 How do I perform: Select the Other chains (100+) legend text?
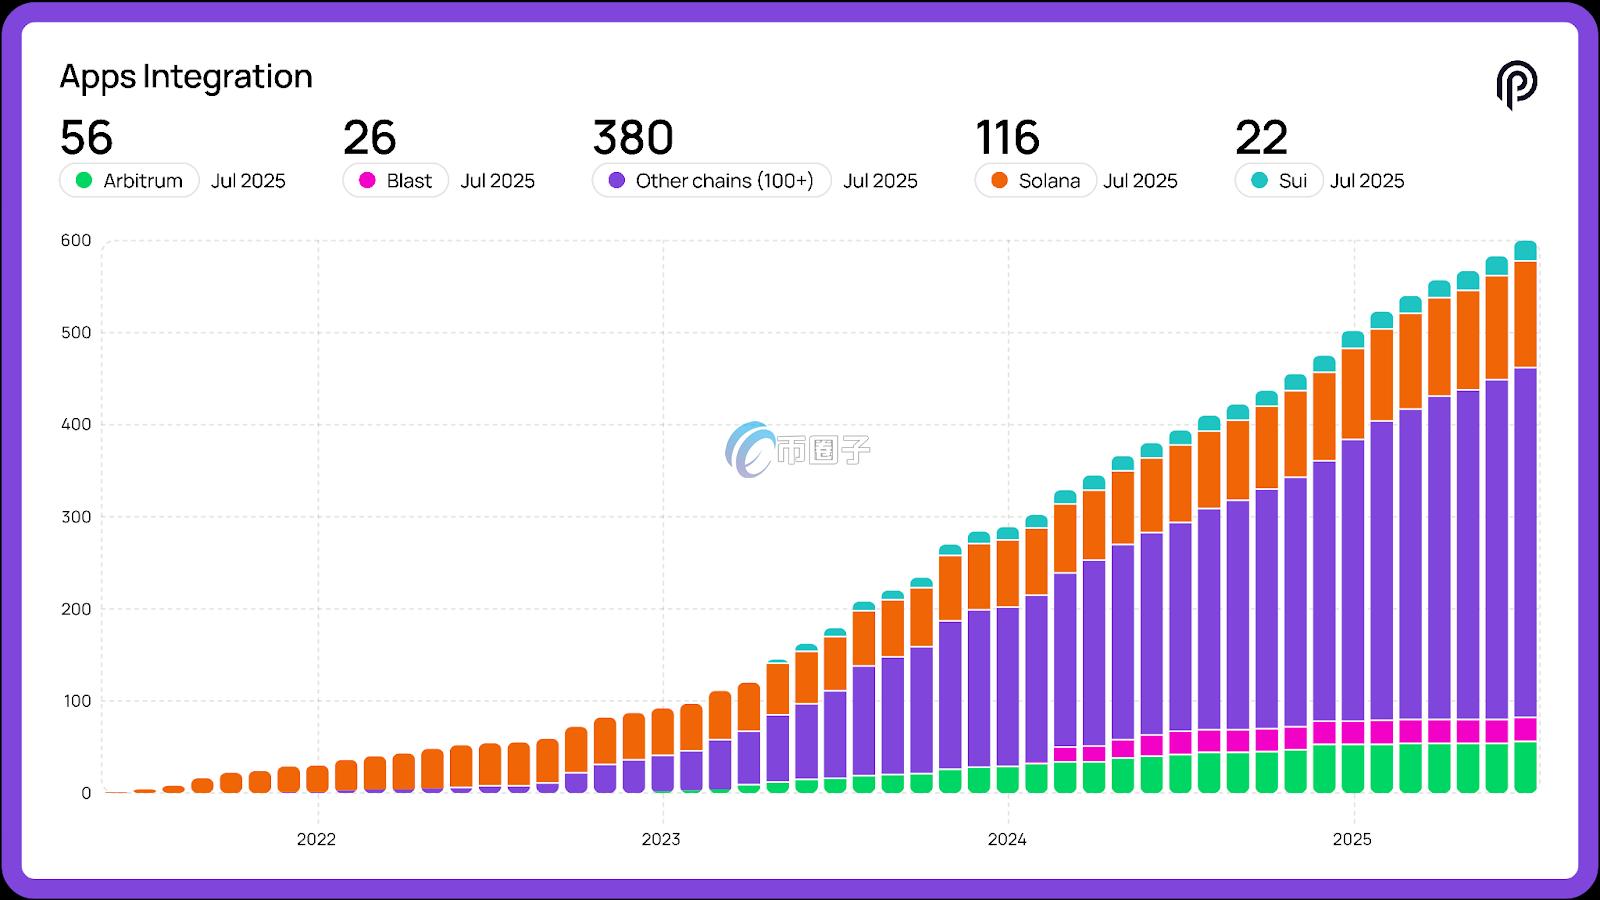724,181
